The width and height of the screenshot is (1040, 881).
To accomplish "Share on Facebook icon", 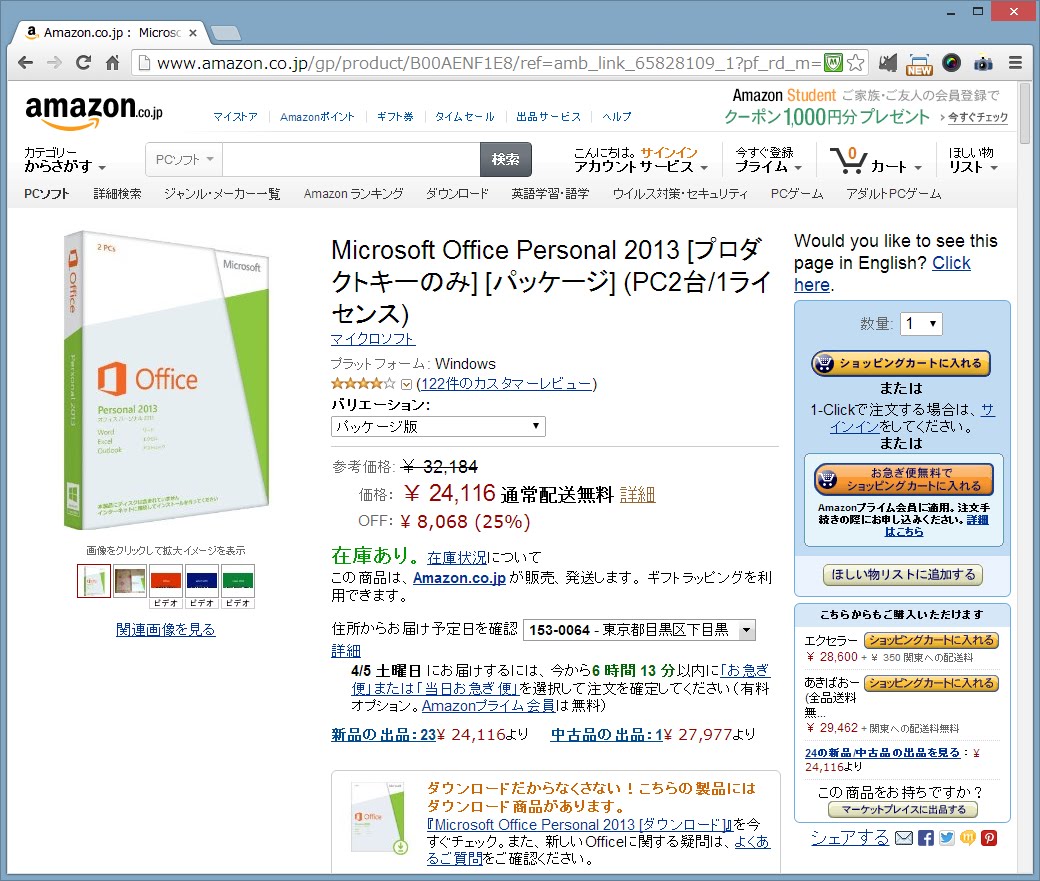I will pos(926,838).
